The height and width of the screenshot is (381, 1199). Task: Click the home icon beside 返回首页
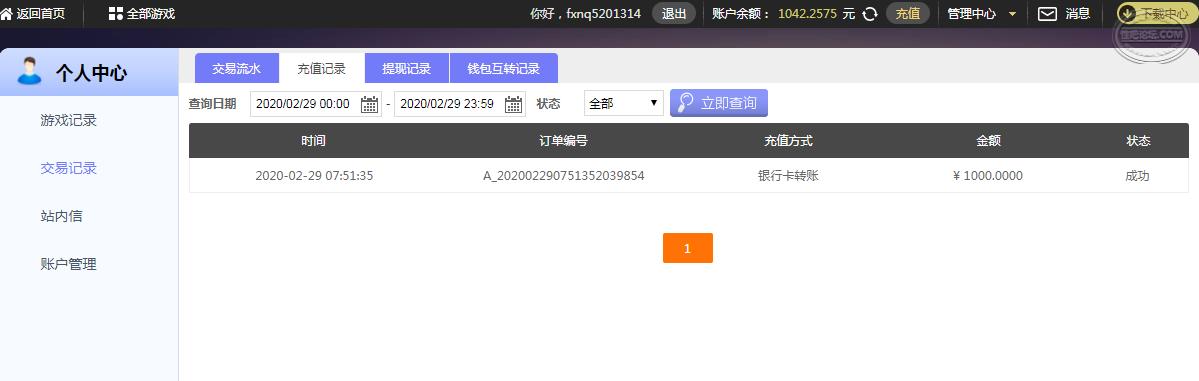pos(6,14)
